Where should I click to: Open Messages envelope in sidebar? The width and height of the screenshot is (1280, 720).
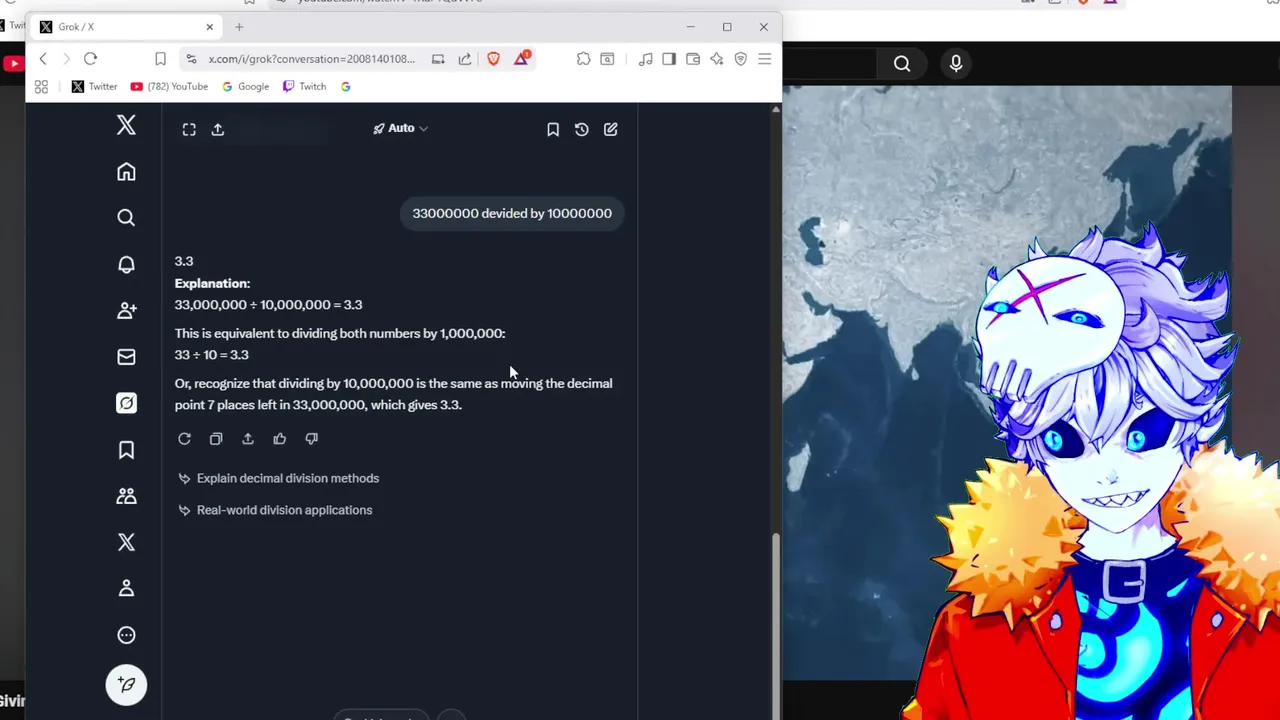(x=126, y=357)
